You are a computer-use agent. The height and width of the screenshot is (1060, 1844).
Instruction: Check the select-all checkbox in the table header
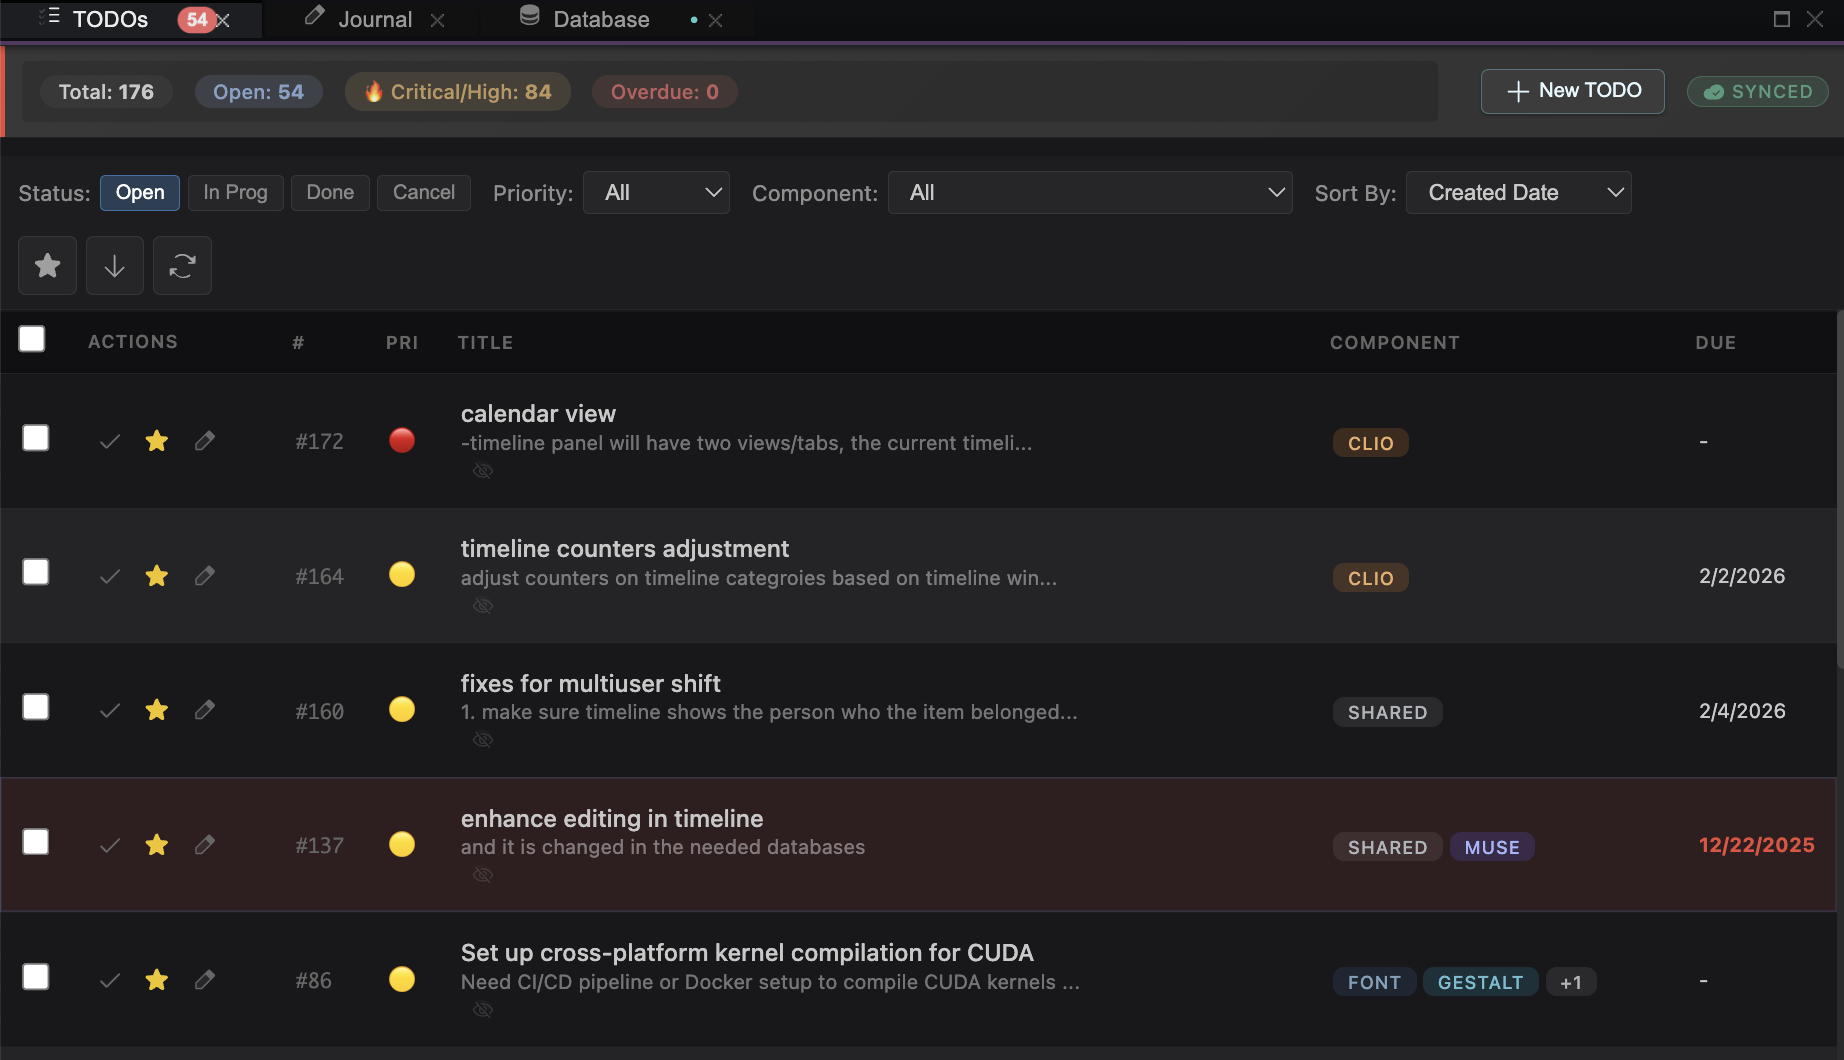coord(31,340)
